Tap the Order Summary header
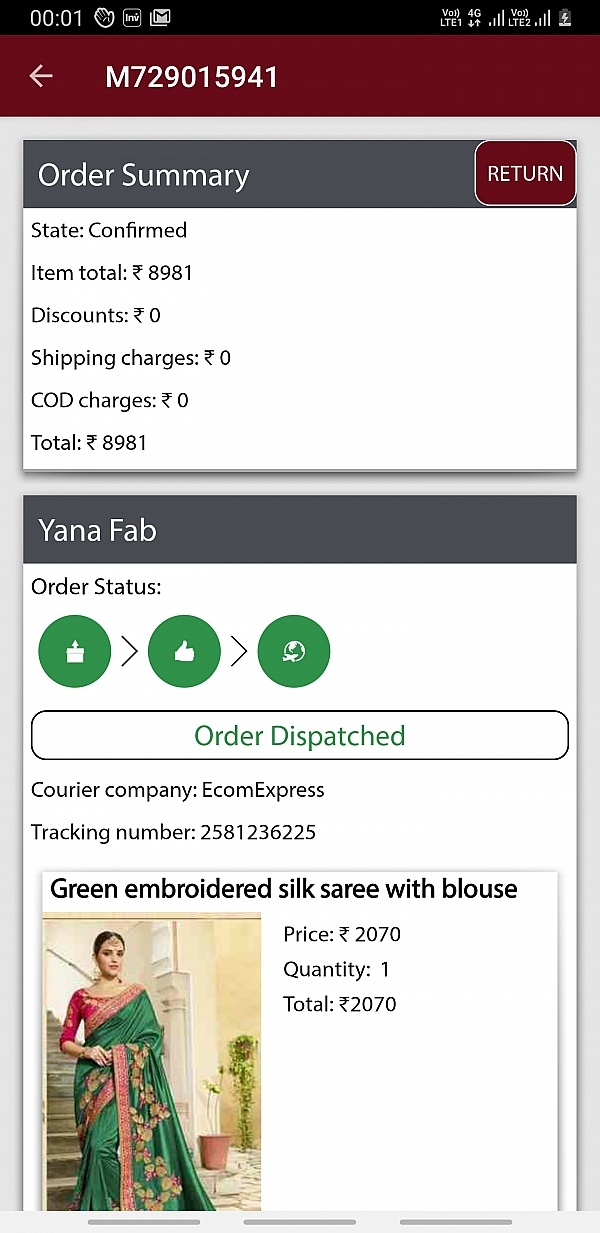The image size is (600, 1233). click(144, 175)
